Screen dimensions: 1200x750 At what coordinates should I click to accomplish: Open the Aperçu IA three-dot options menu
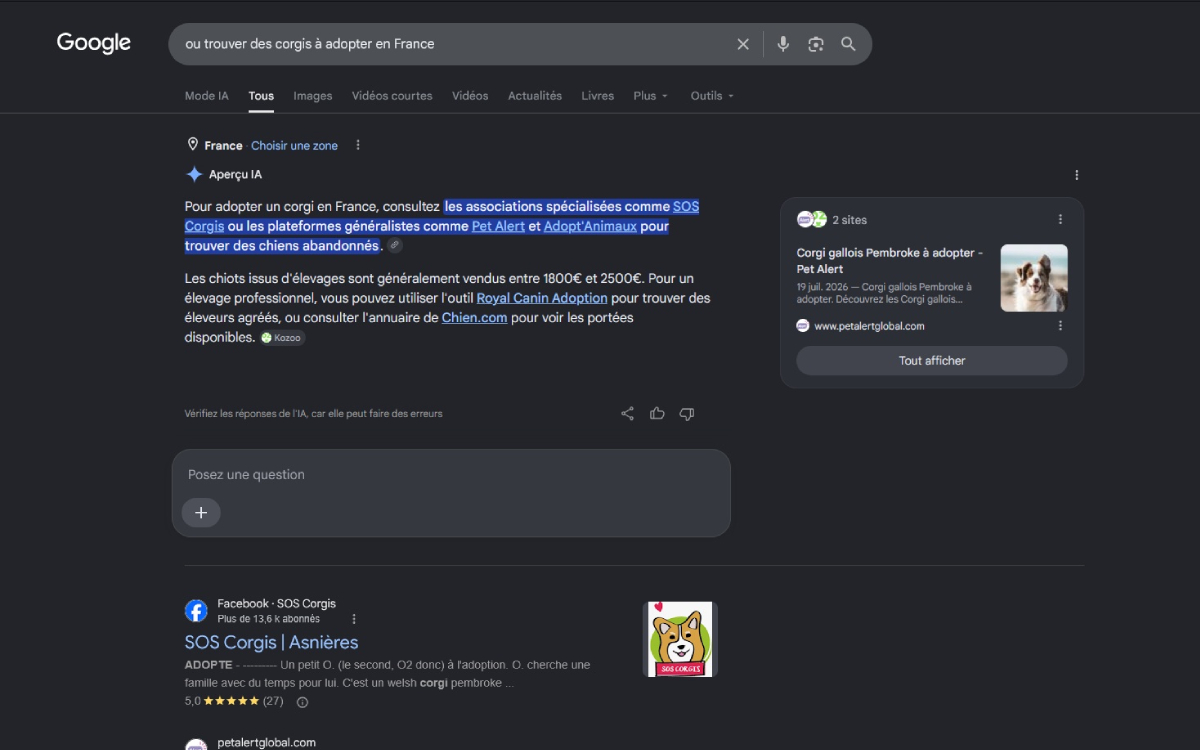click(x=1077, y=175)
